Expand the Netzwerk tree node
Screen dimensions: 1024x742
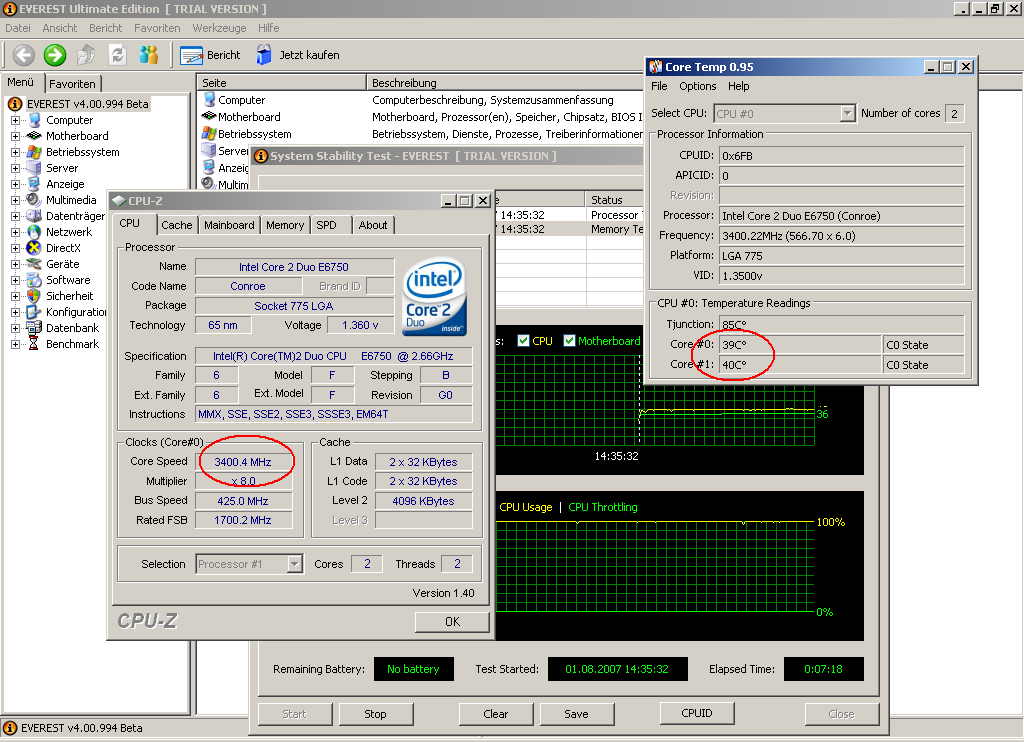point(15,232)
